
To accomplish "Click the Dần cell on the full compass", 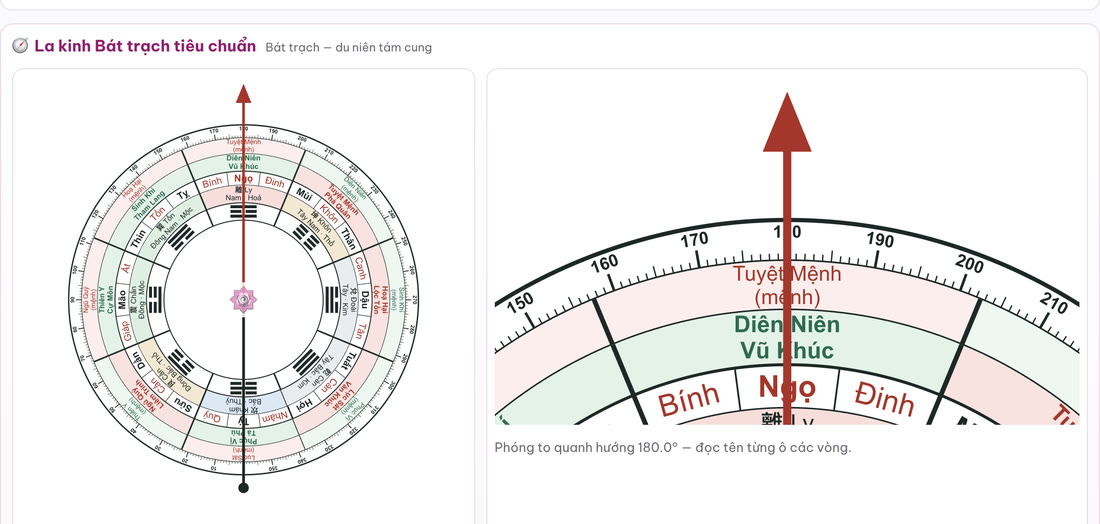I will tap(141, 361).
